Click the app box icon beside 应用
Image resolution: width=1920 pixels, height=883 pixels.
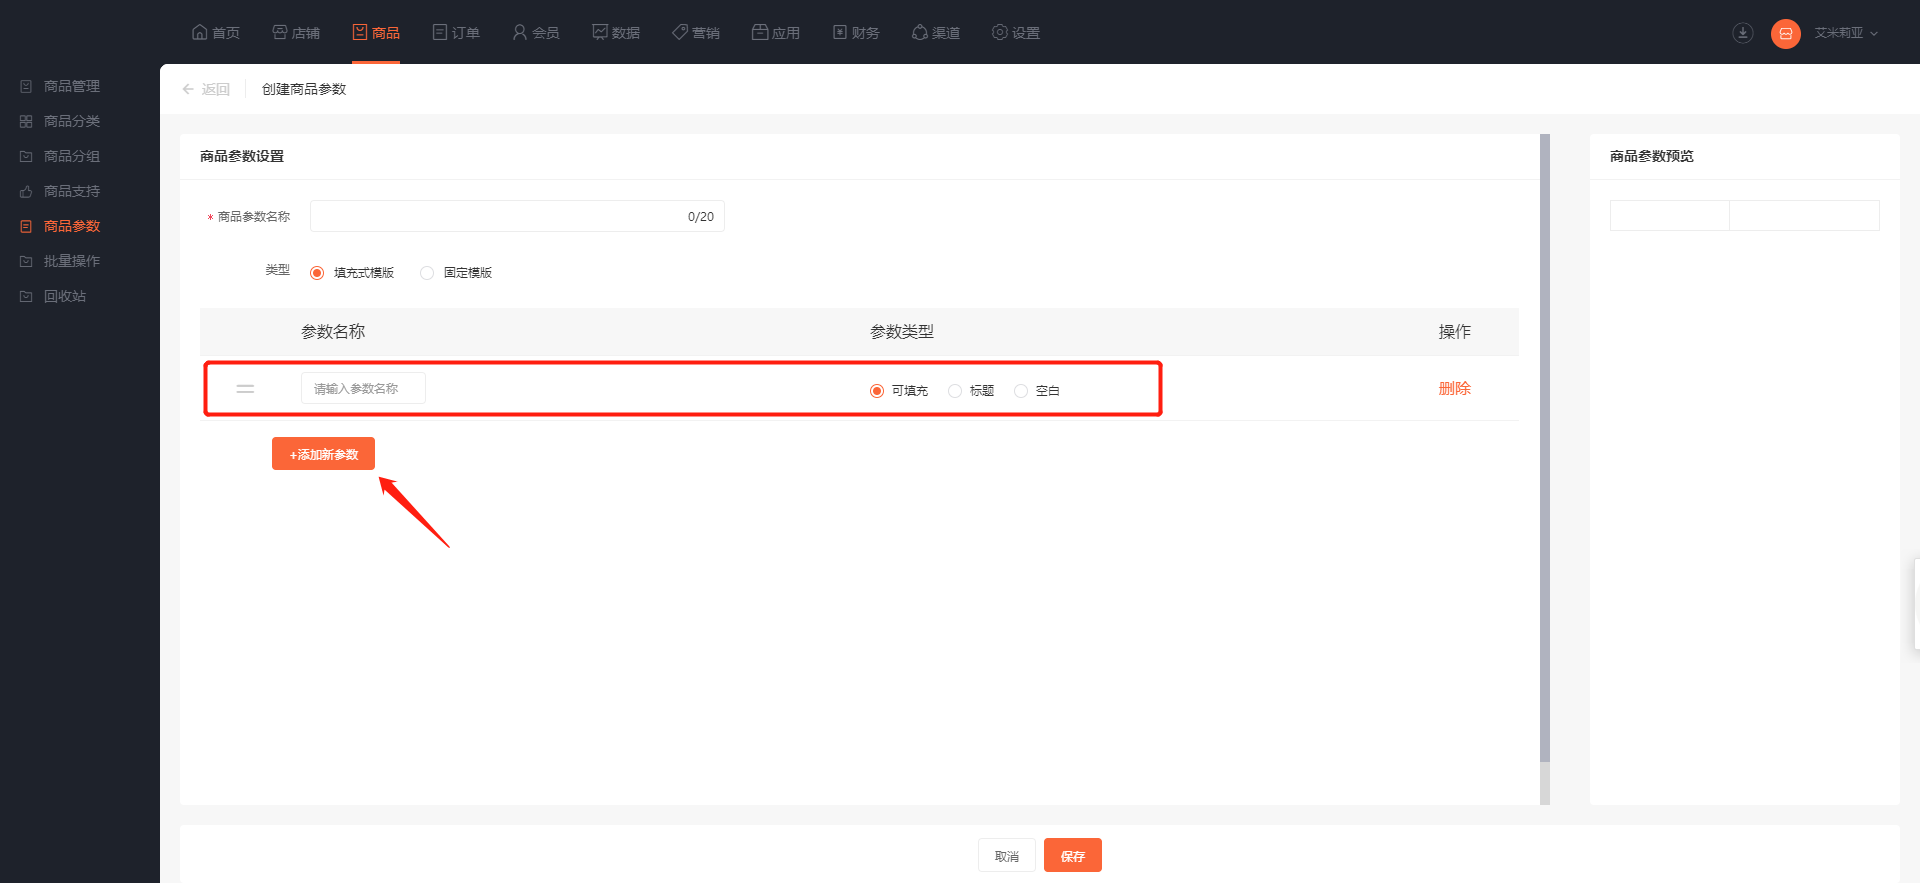click(760, 32)
